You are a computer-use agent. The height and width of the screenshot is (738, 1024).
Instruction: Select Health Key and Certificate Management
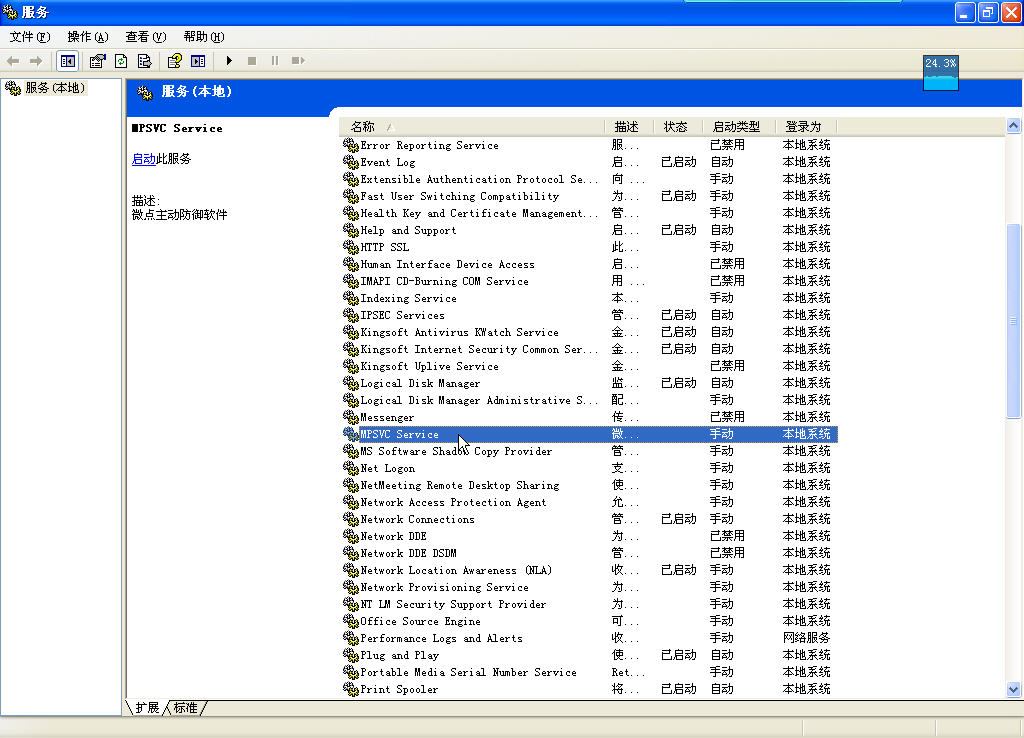(588, 213)
